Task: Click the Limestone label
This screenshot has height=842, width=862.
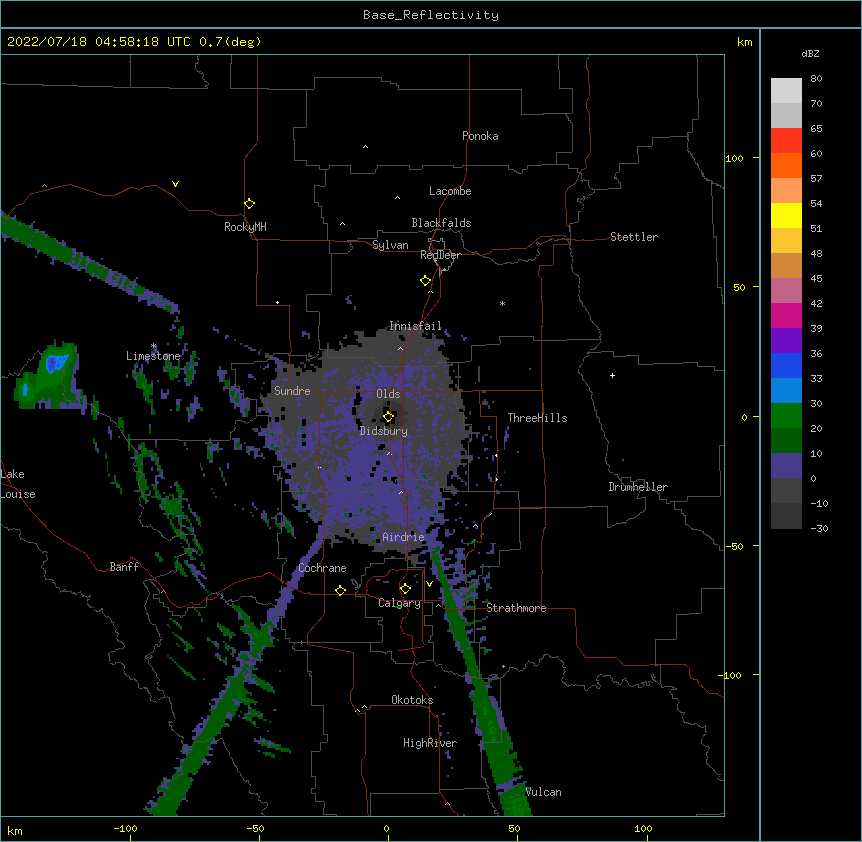Action: coord(153,356)
